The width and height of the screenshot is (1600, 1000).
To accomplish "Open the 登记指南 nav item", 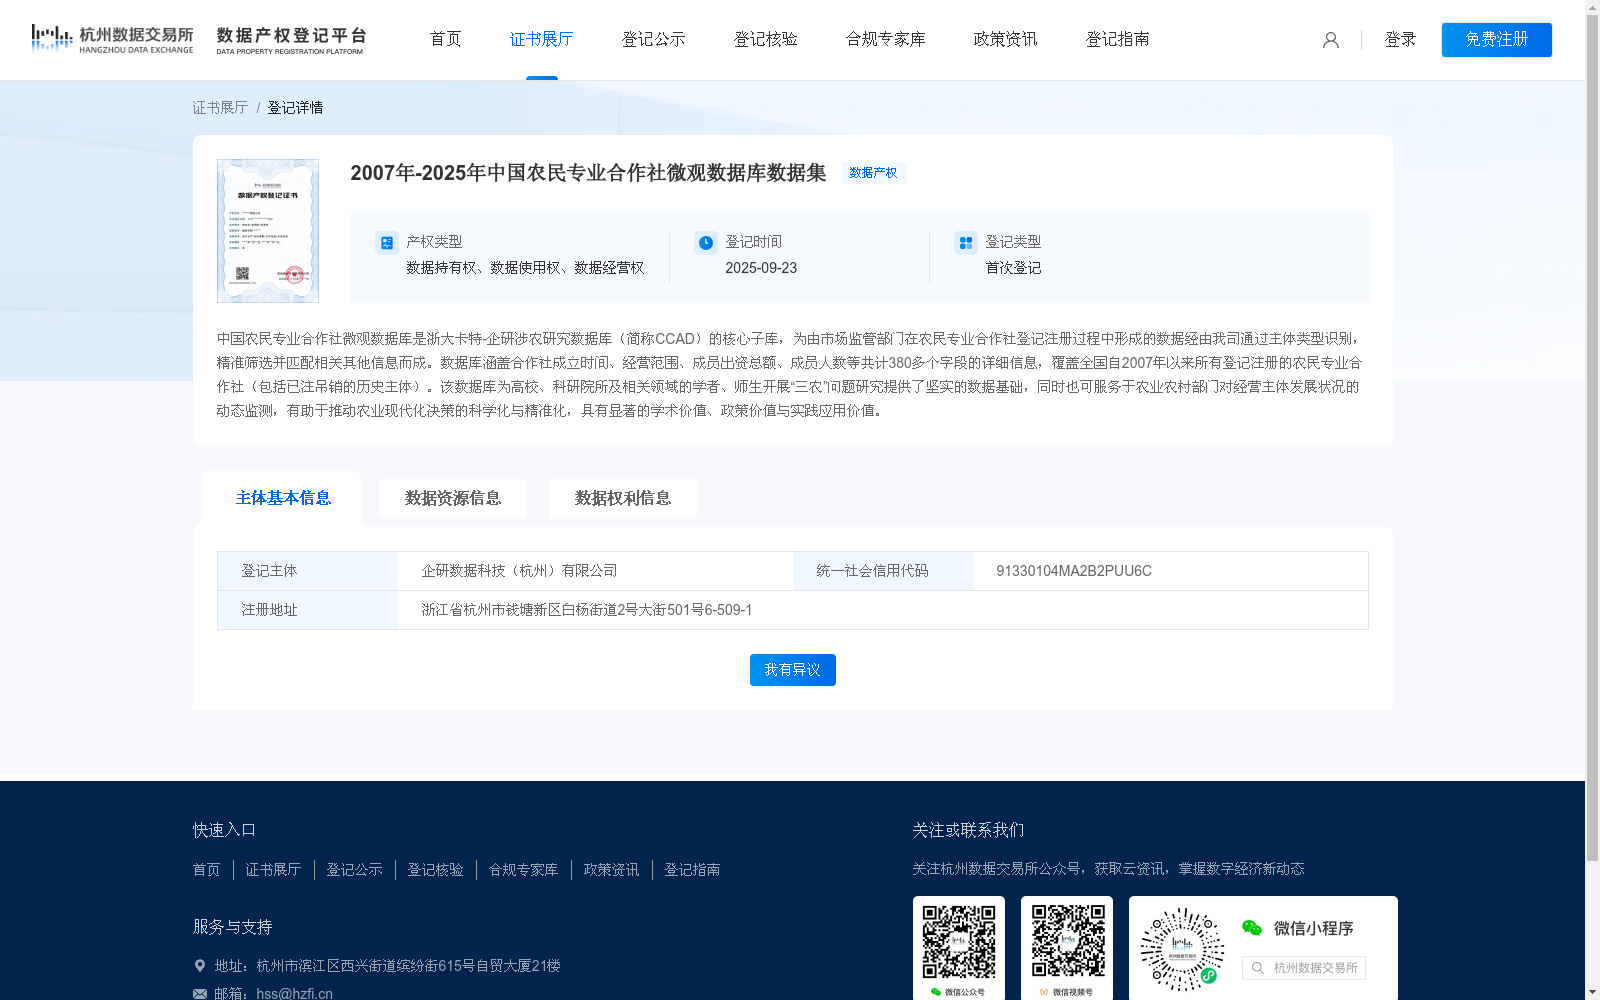I will [1118, 39].
